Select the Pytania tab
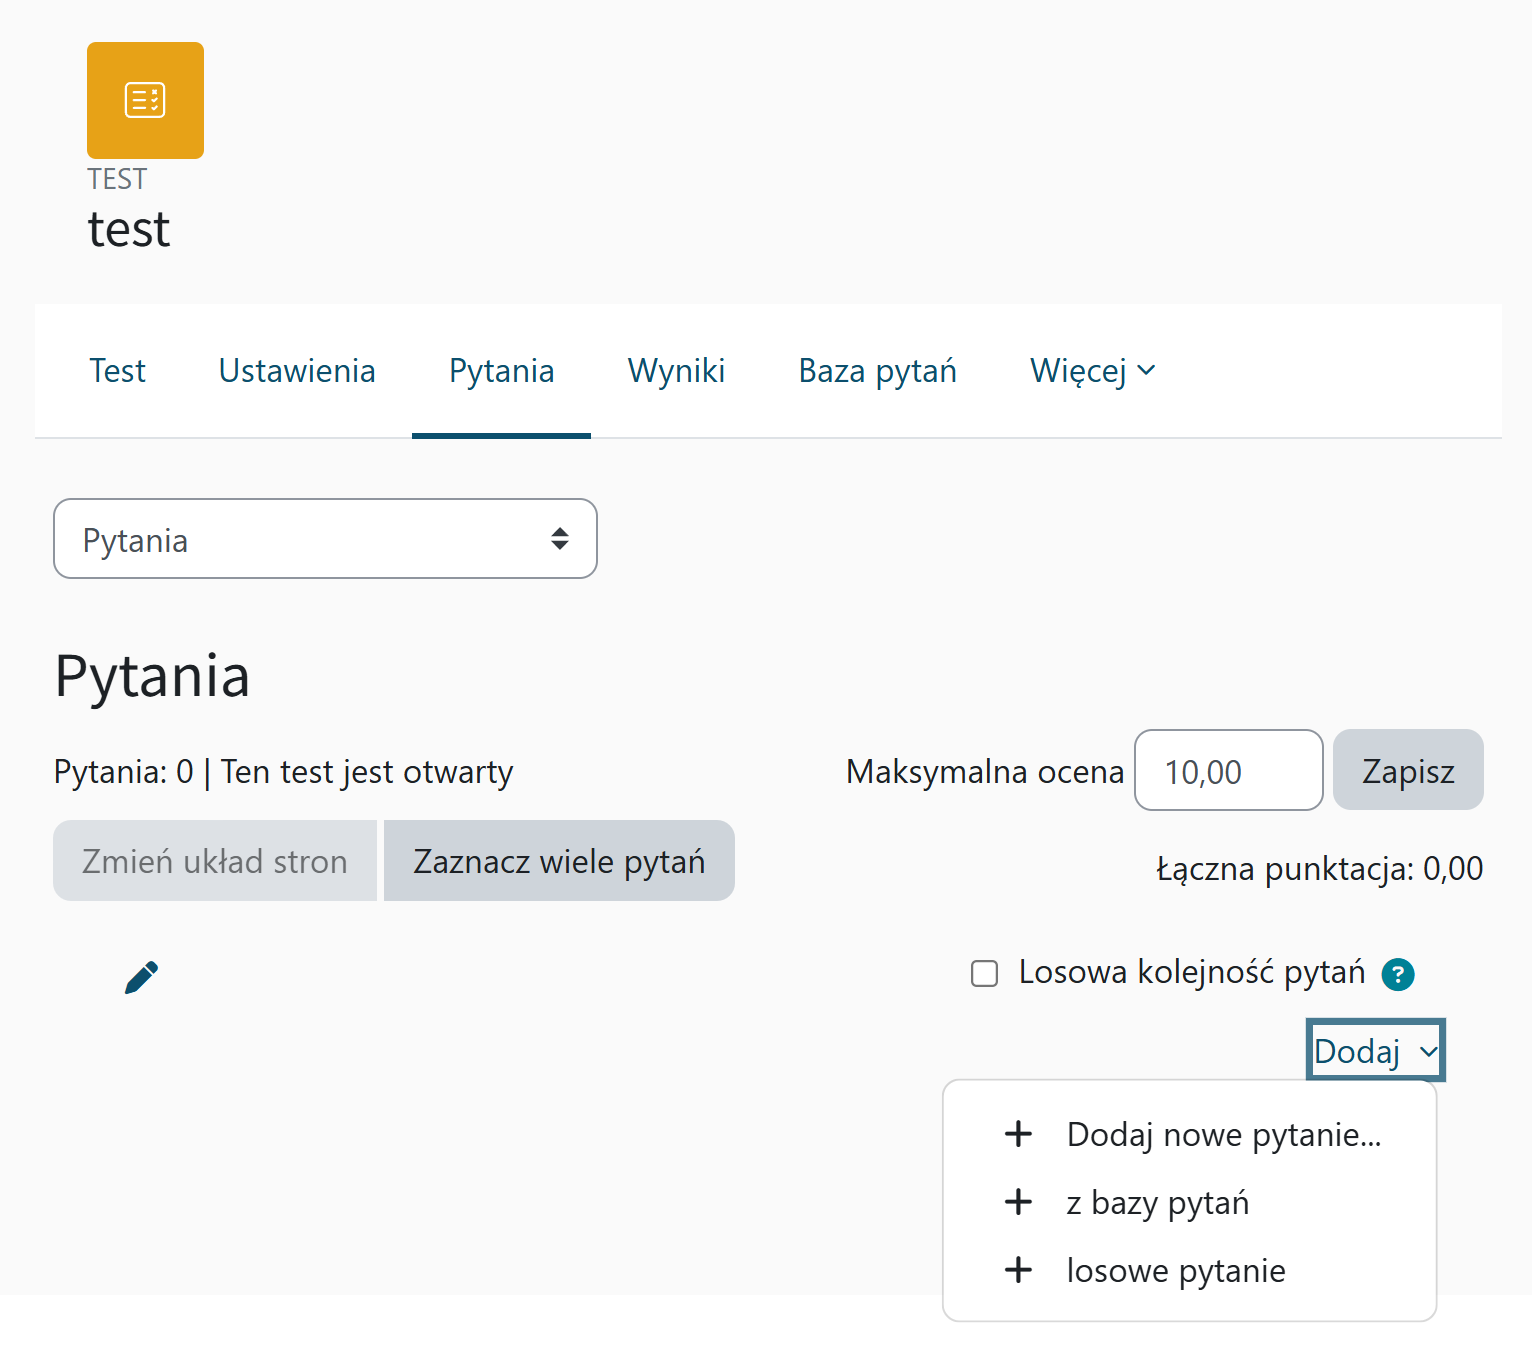Image resolution: width=1532 pixels, height=1350 pixels. pos(501,371)
